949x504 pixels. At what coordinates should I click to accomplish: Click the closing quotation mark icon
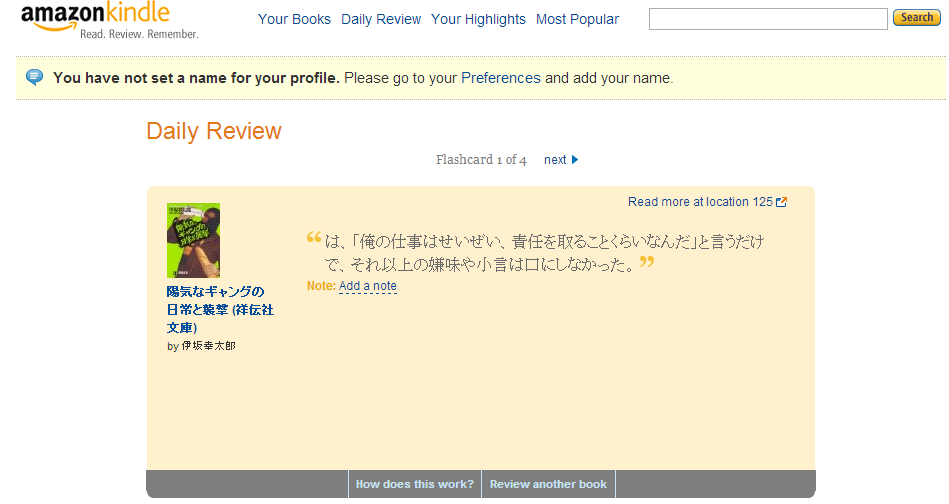pos(647,262)
